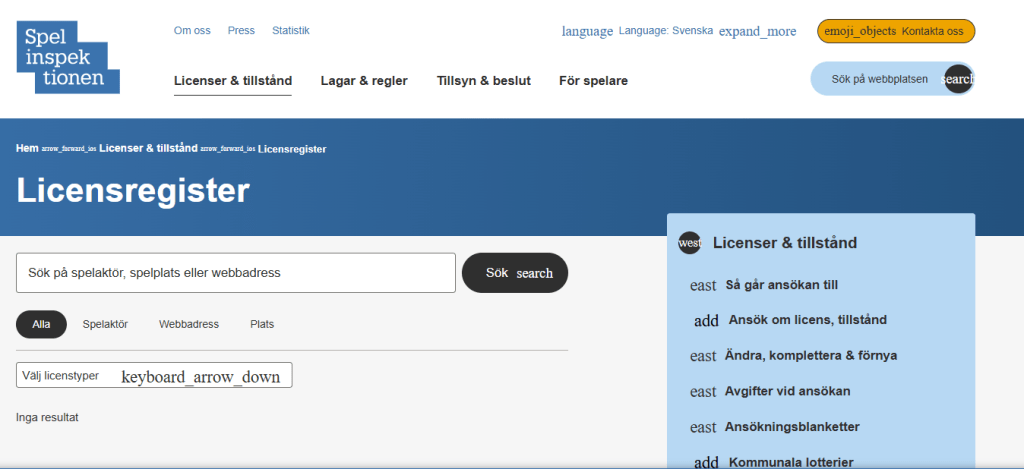Expand Kommunala lotterier with the add icon
The height and width of the screenshot is (469, 1024).
coord(706,462)
